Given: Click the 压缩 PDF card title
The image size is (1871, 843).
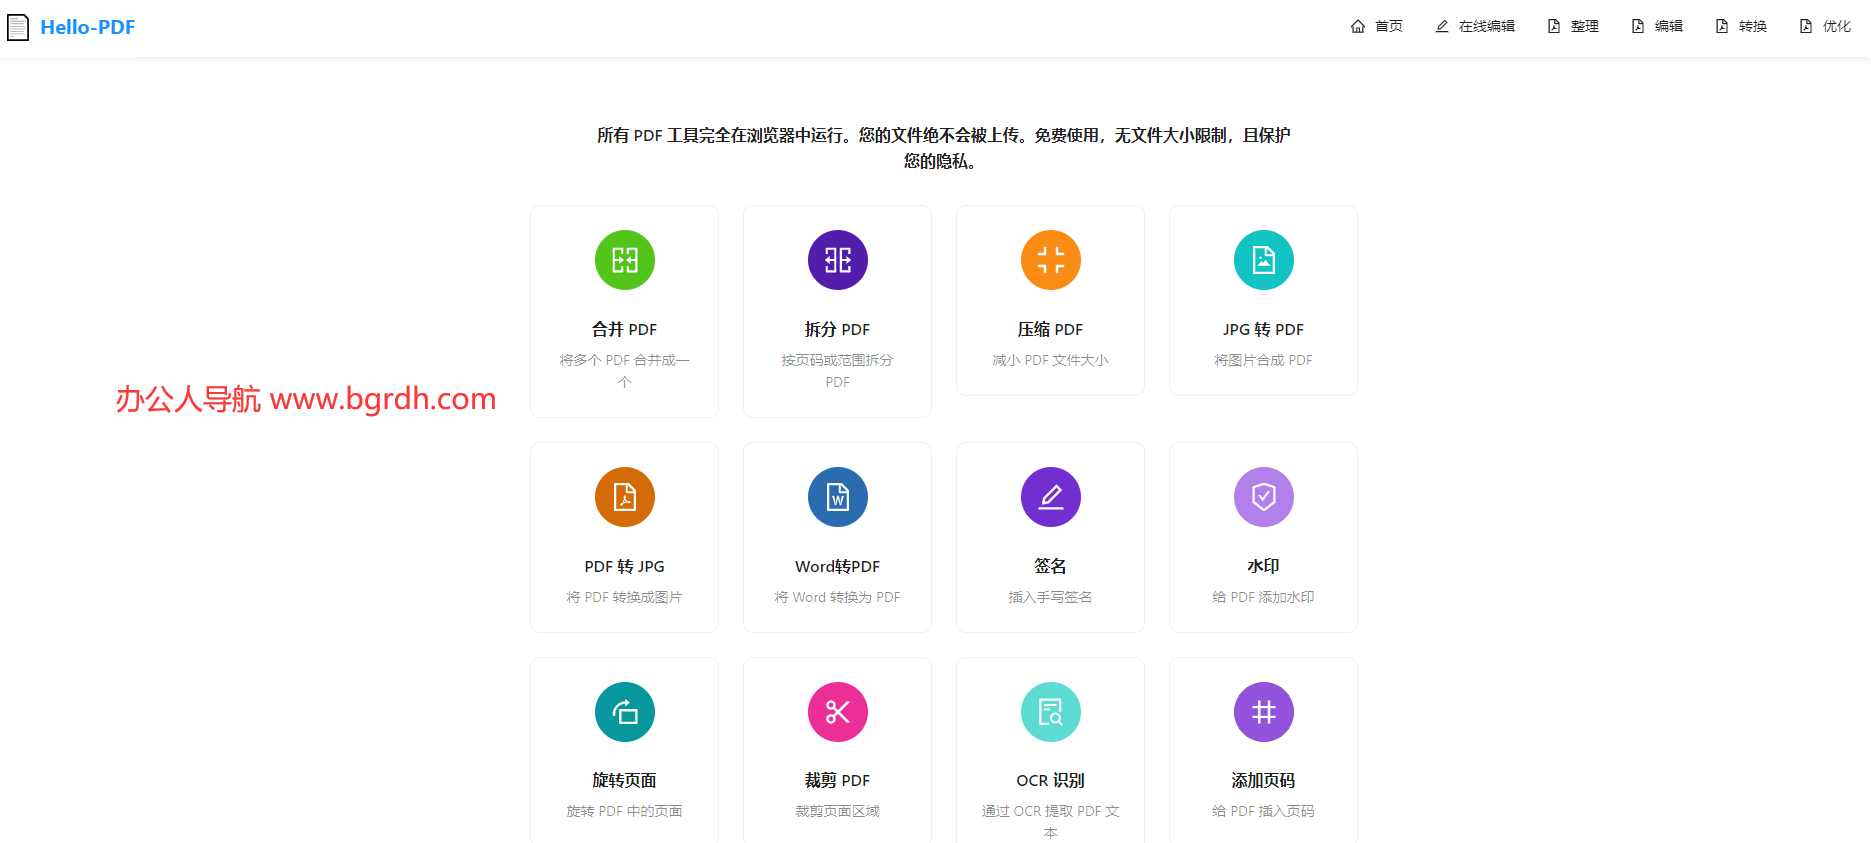Looking at the screenshot, I should pyautogui.click(x=1050, y=329).
